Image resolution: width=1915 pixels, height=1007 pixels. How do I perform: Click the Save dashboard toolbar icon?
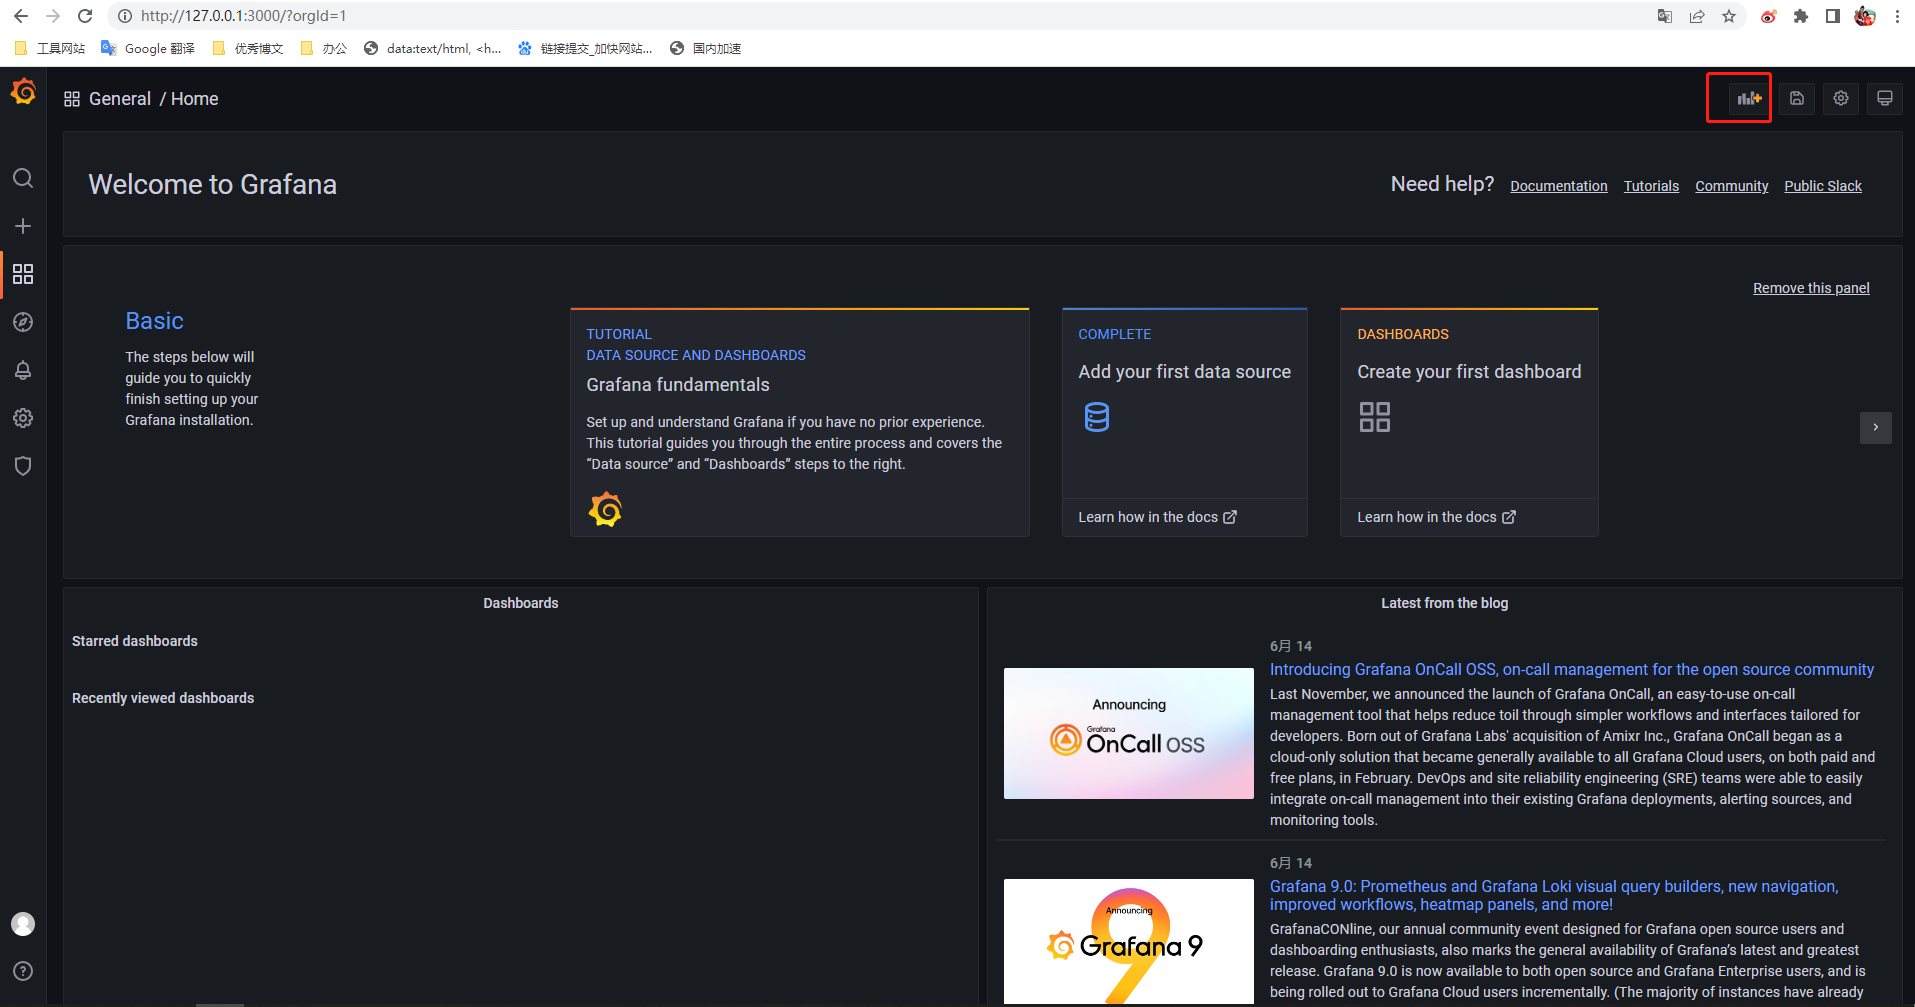(x=1797, y=98)
